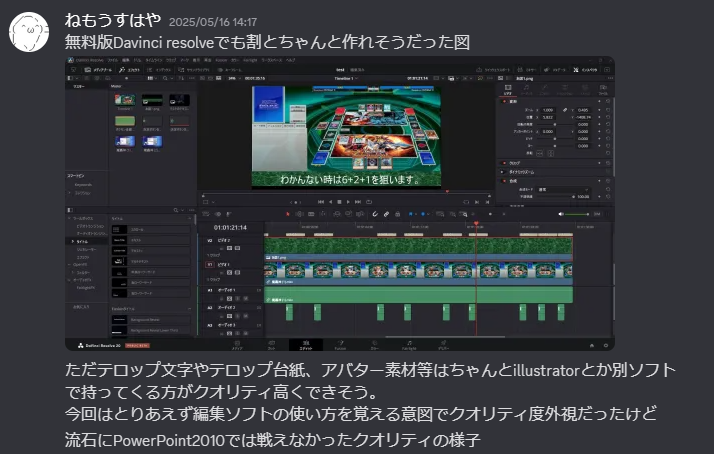
Task: Add keyframe diamond for 変形 section
Action: [599, 101]
